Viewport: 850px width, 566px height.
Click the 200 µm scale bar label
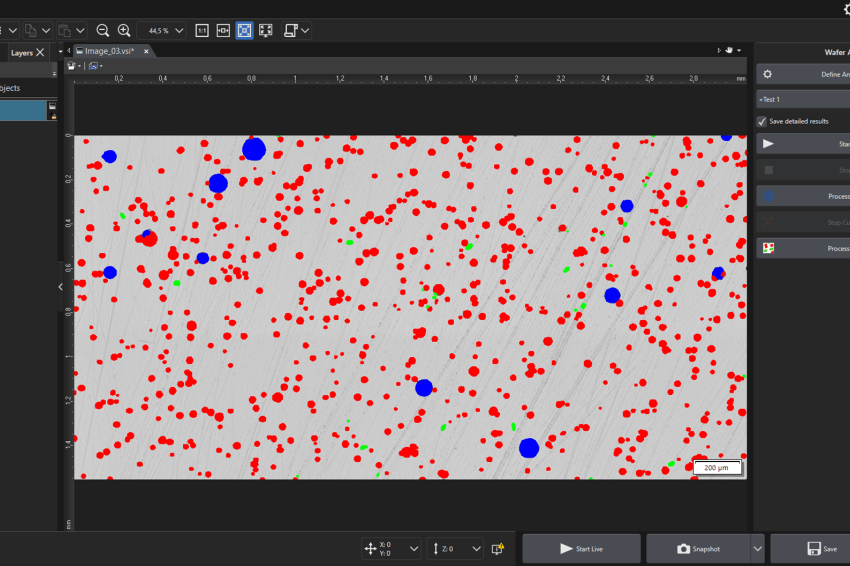pos(717,467)
